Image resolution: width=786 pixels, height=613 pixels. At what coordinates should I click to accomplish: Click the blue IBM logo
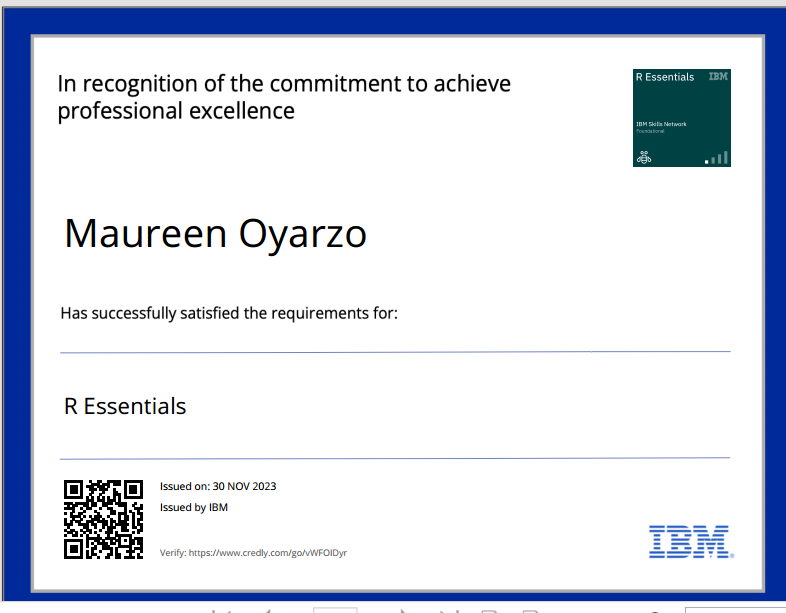691,542
